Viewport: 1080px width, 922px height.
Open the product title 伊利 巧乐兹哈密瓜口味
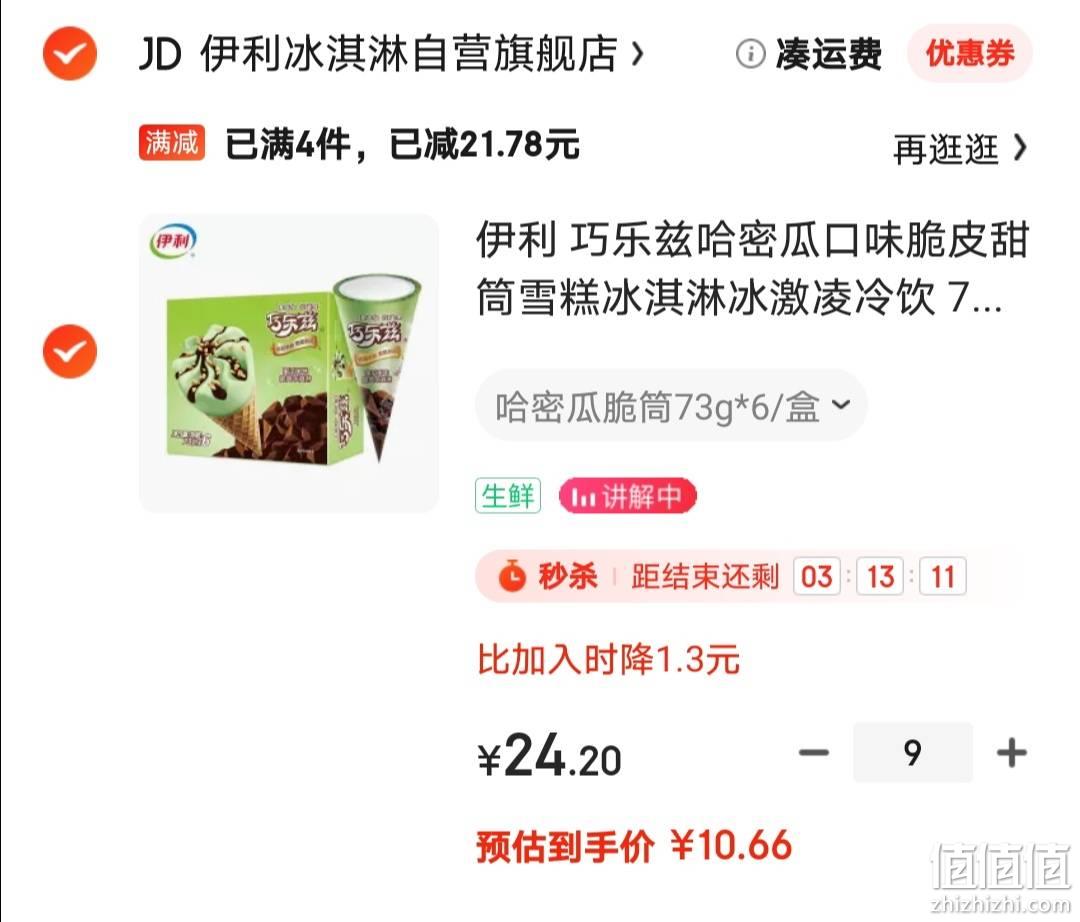[752, 268]
